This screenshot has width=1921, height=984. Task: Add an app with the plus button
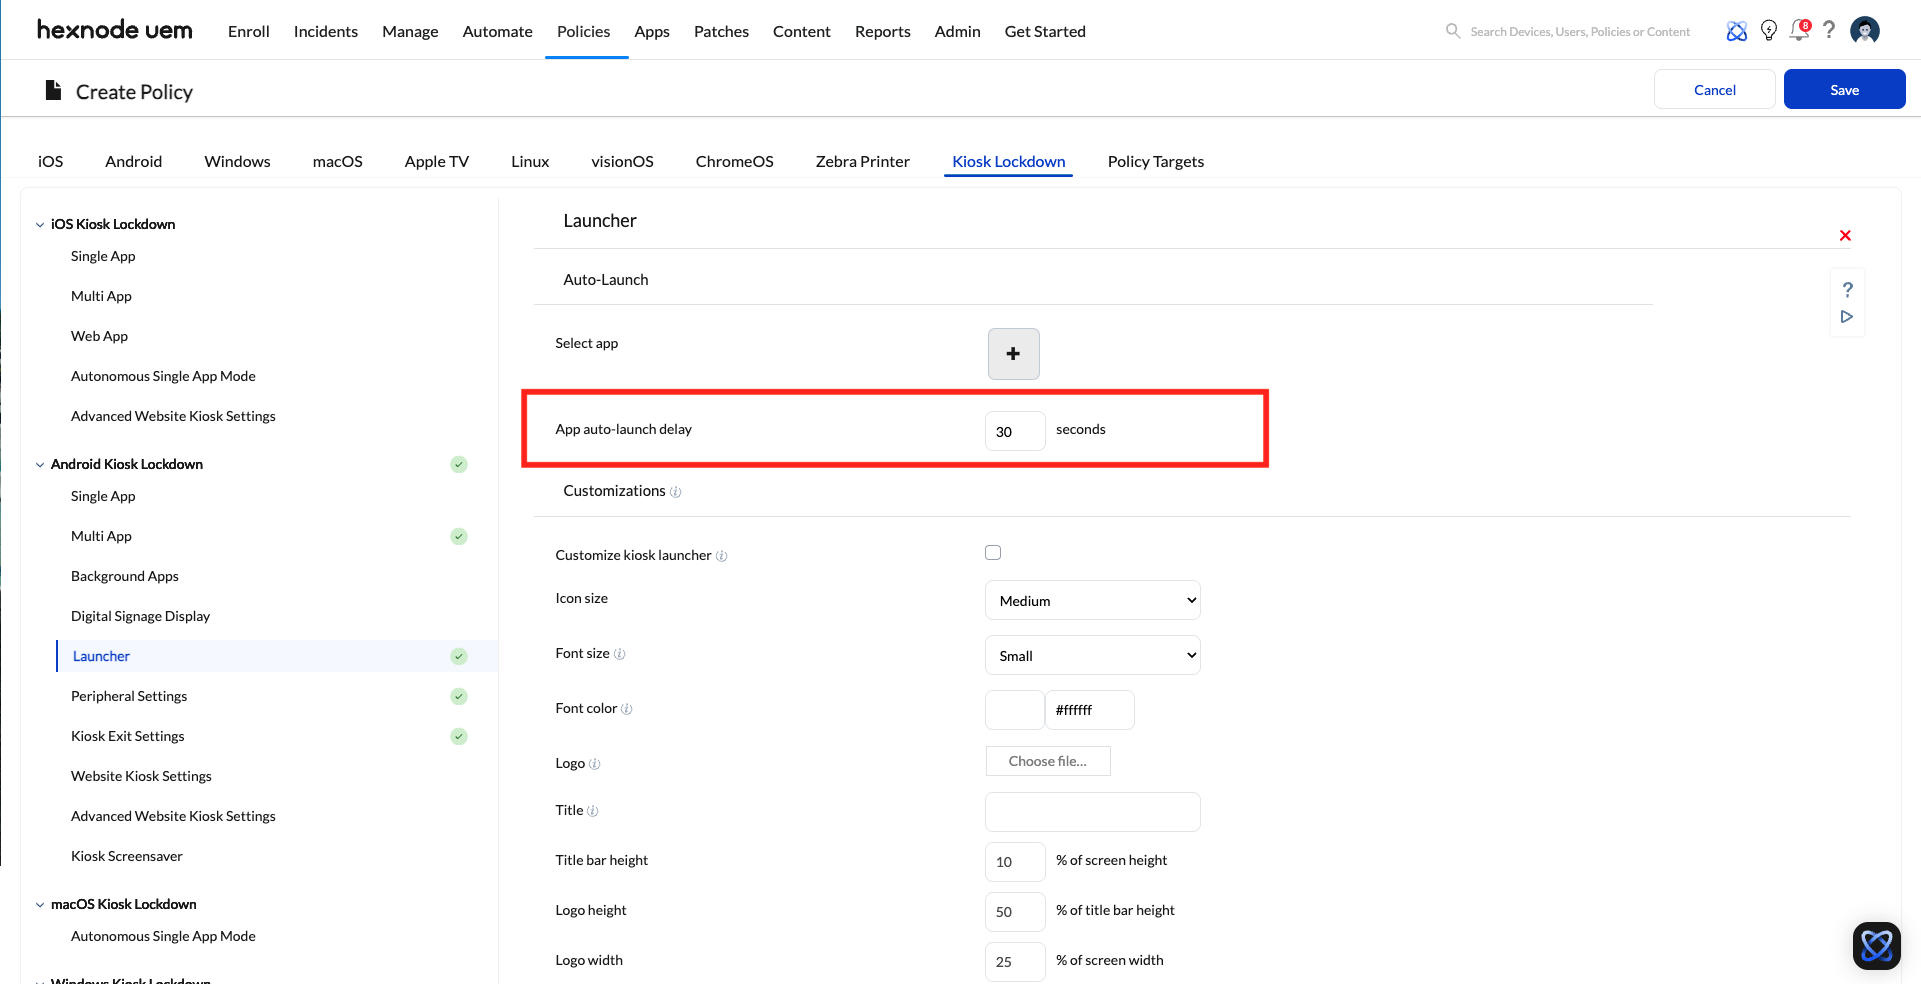[1014, 354]
